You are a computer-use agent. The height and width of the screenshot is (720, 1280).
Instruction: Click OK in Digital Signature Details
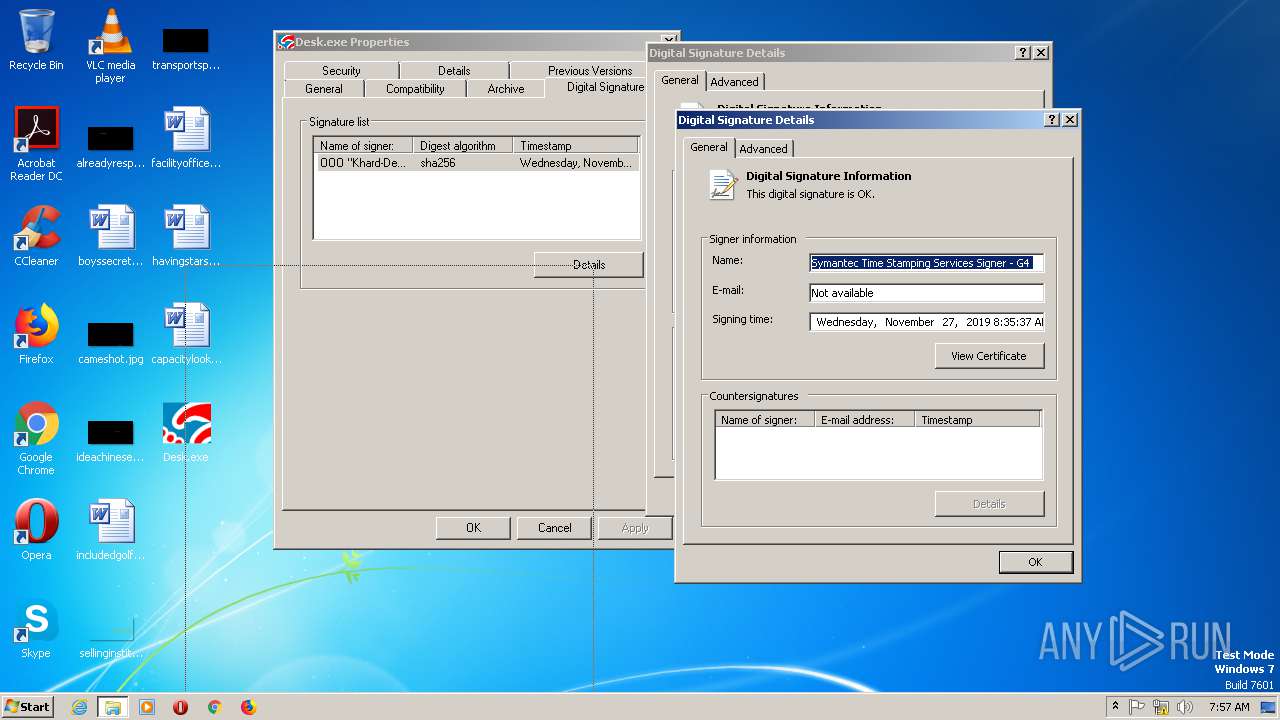1035,562
